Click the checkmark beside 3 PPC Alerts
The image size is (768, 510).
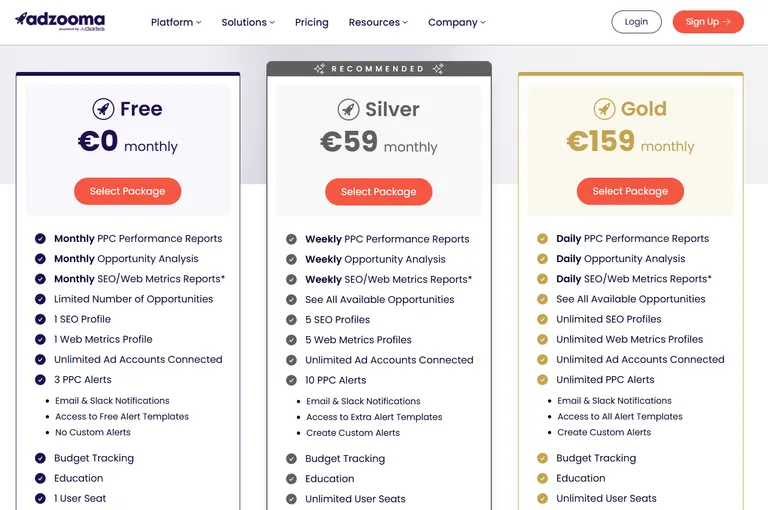tap(40, 379)
